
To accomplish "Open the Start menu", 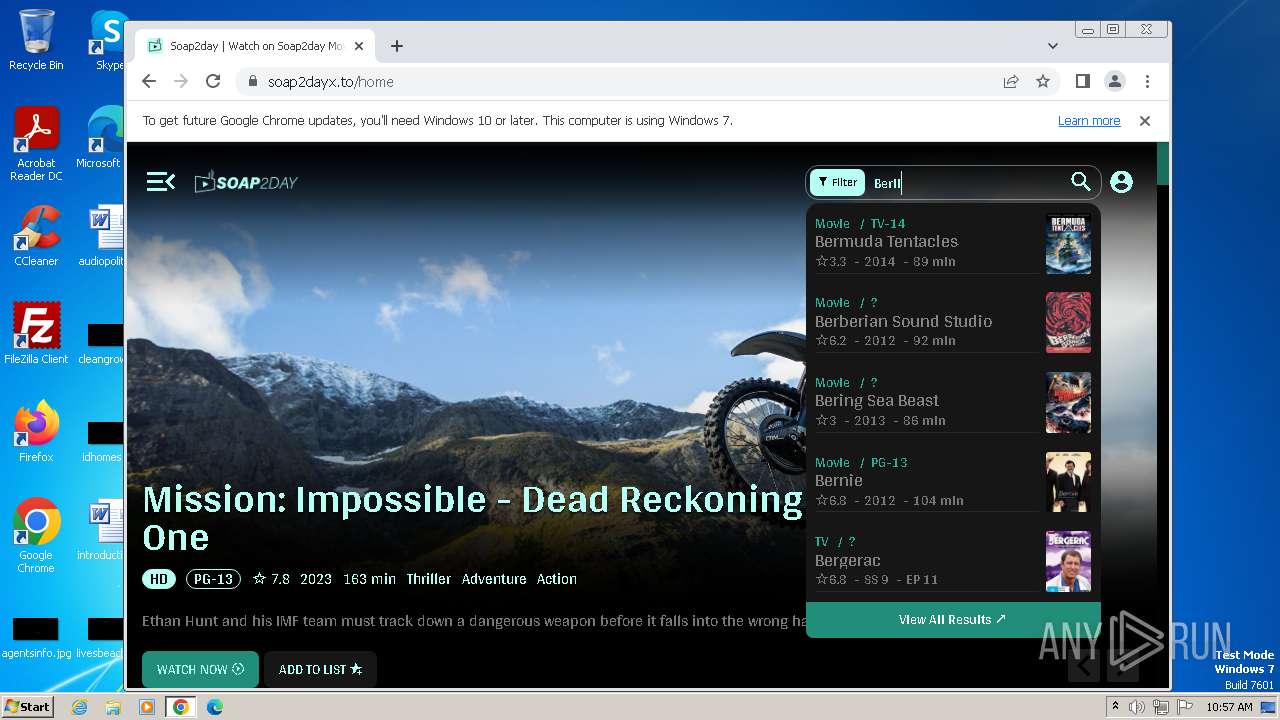I will tap(27, 706).
